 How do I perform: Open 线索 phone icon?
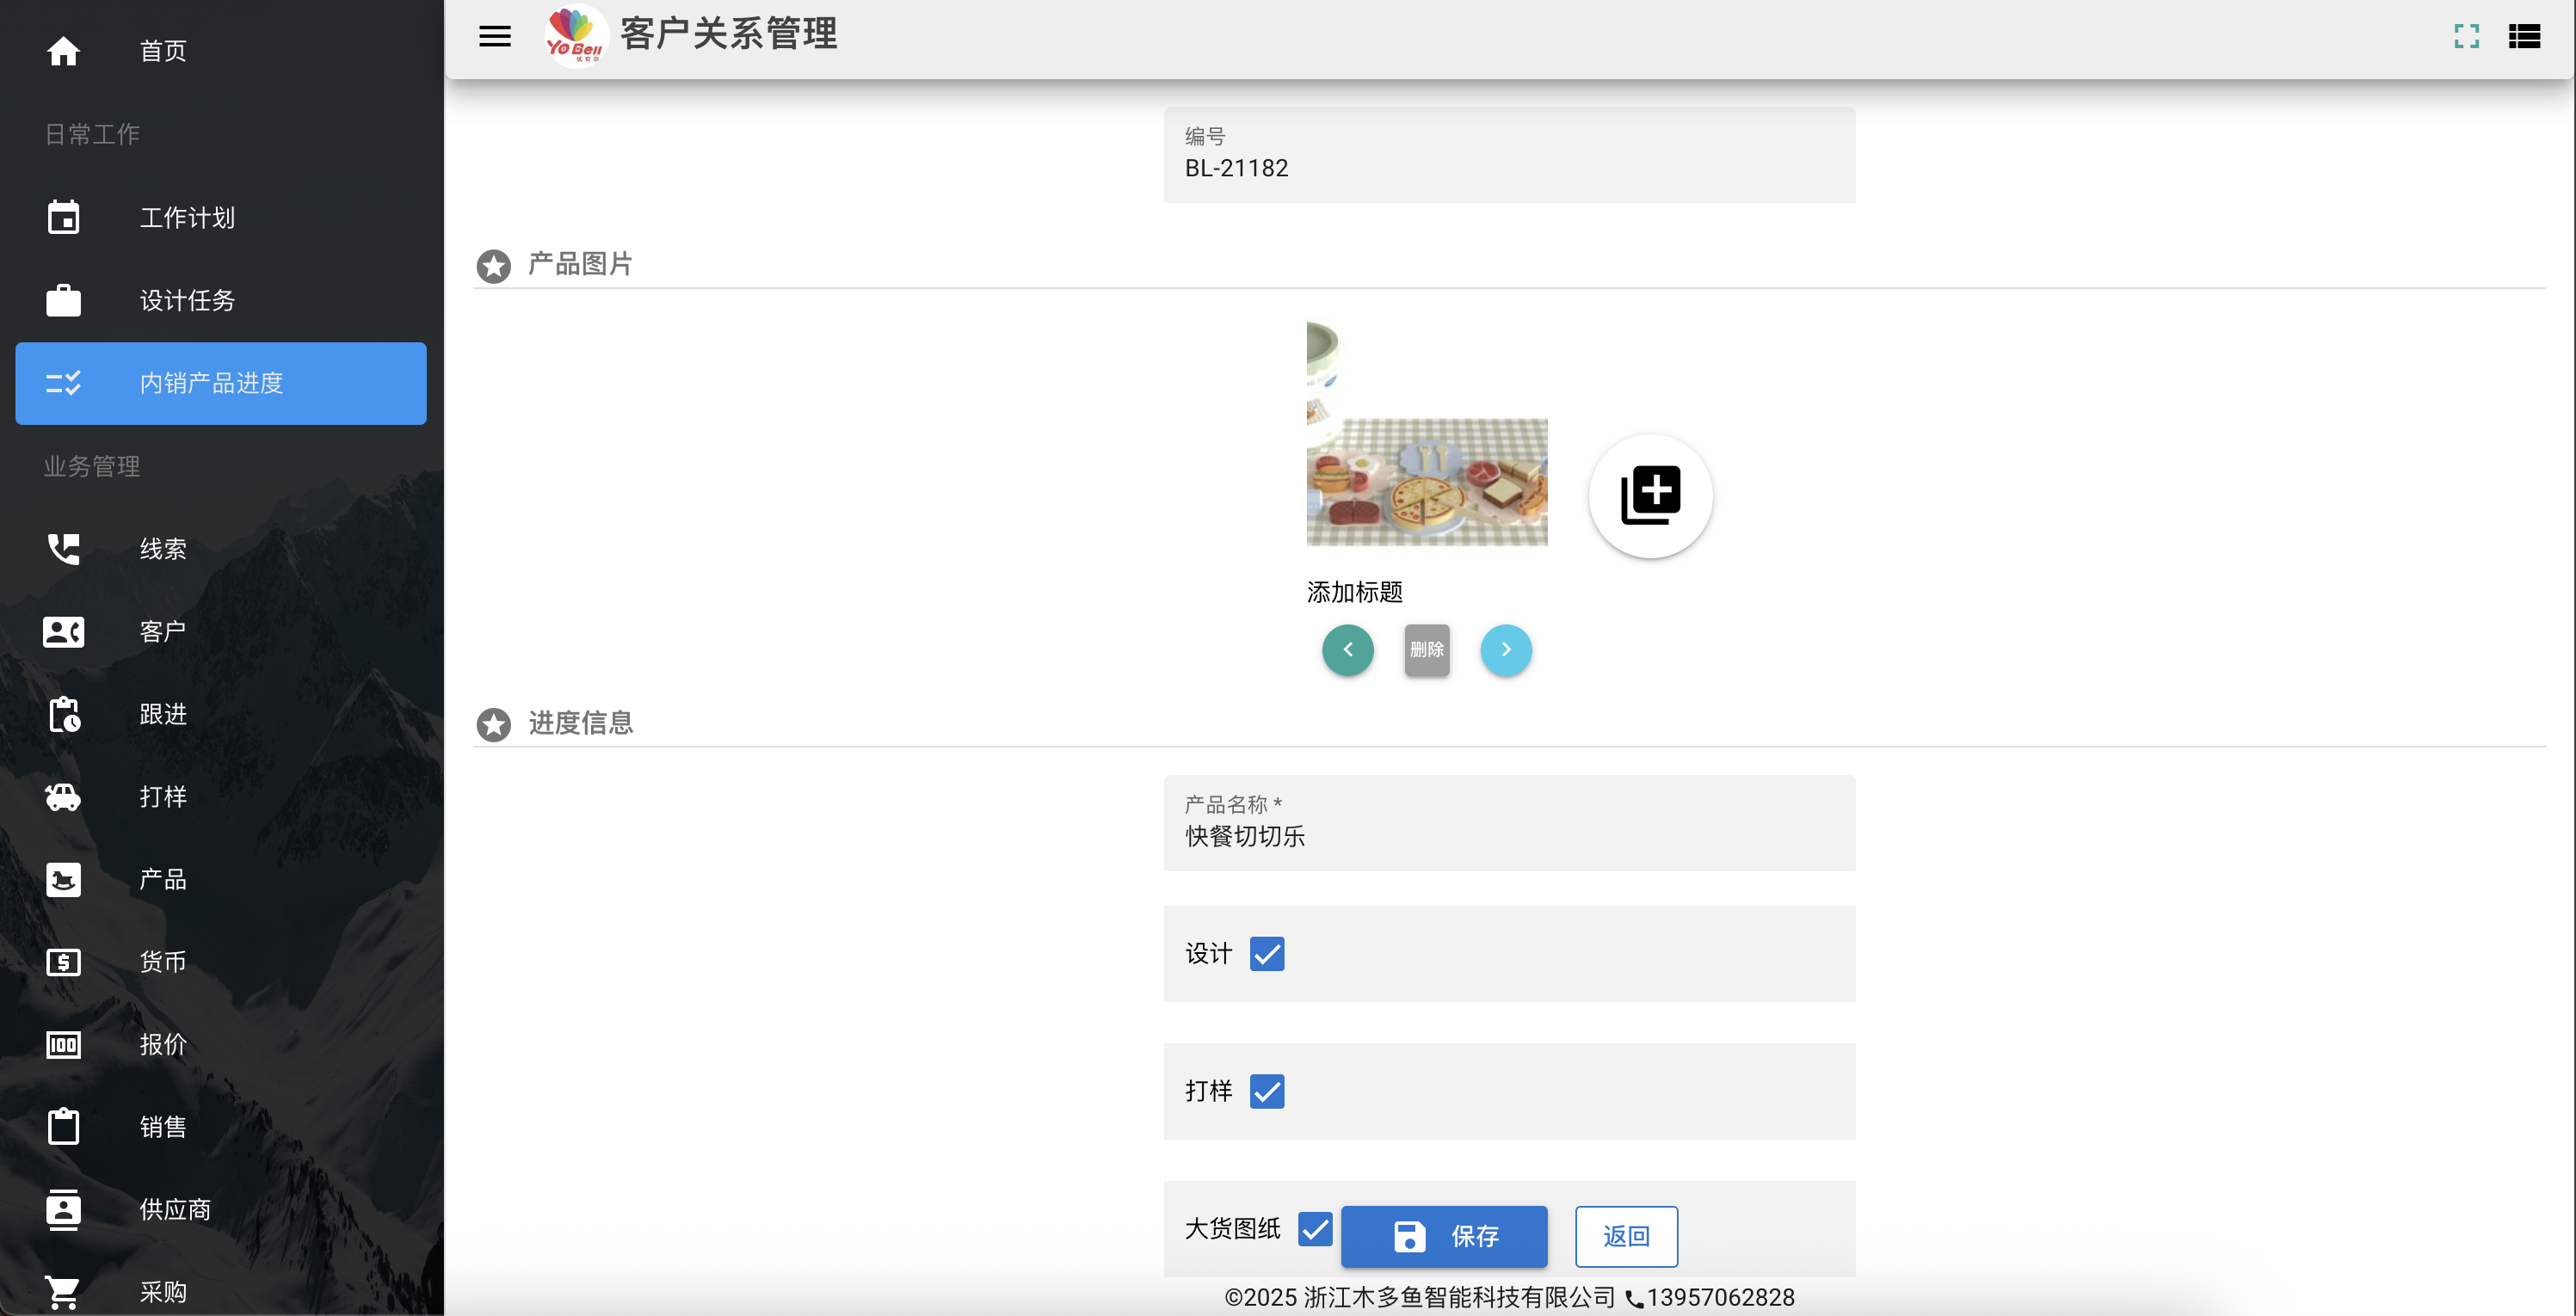coord(63,548)
